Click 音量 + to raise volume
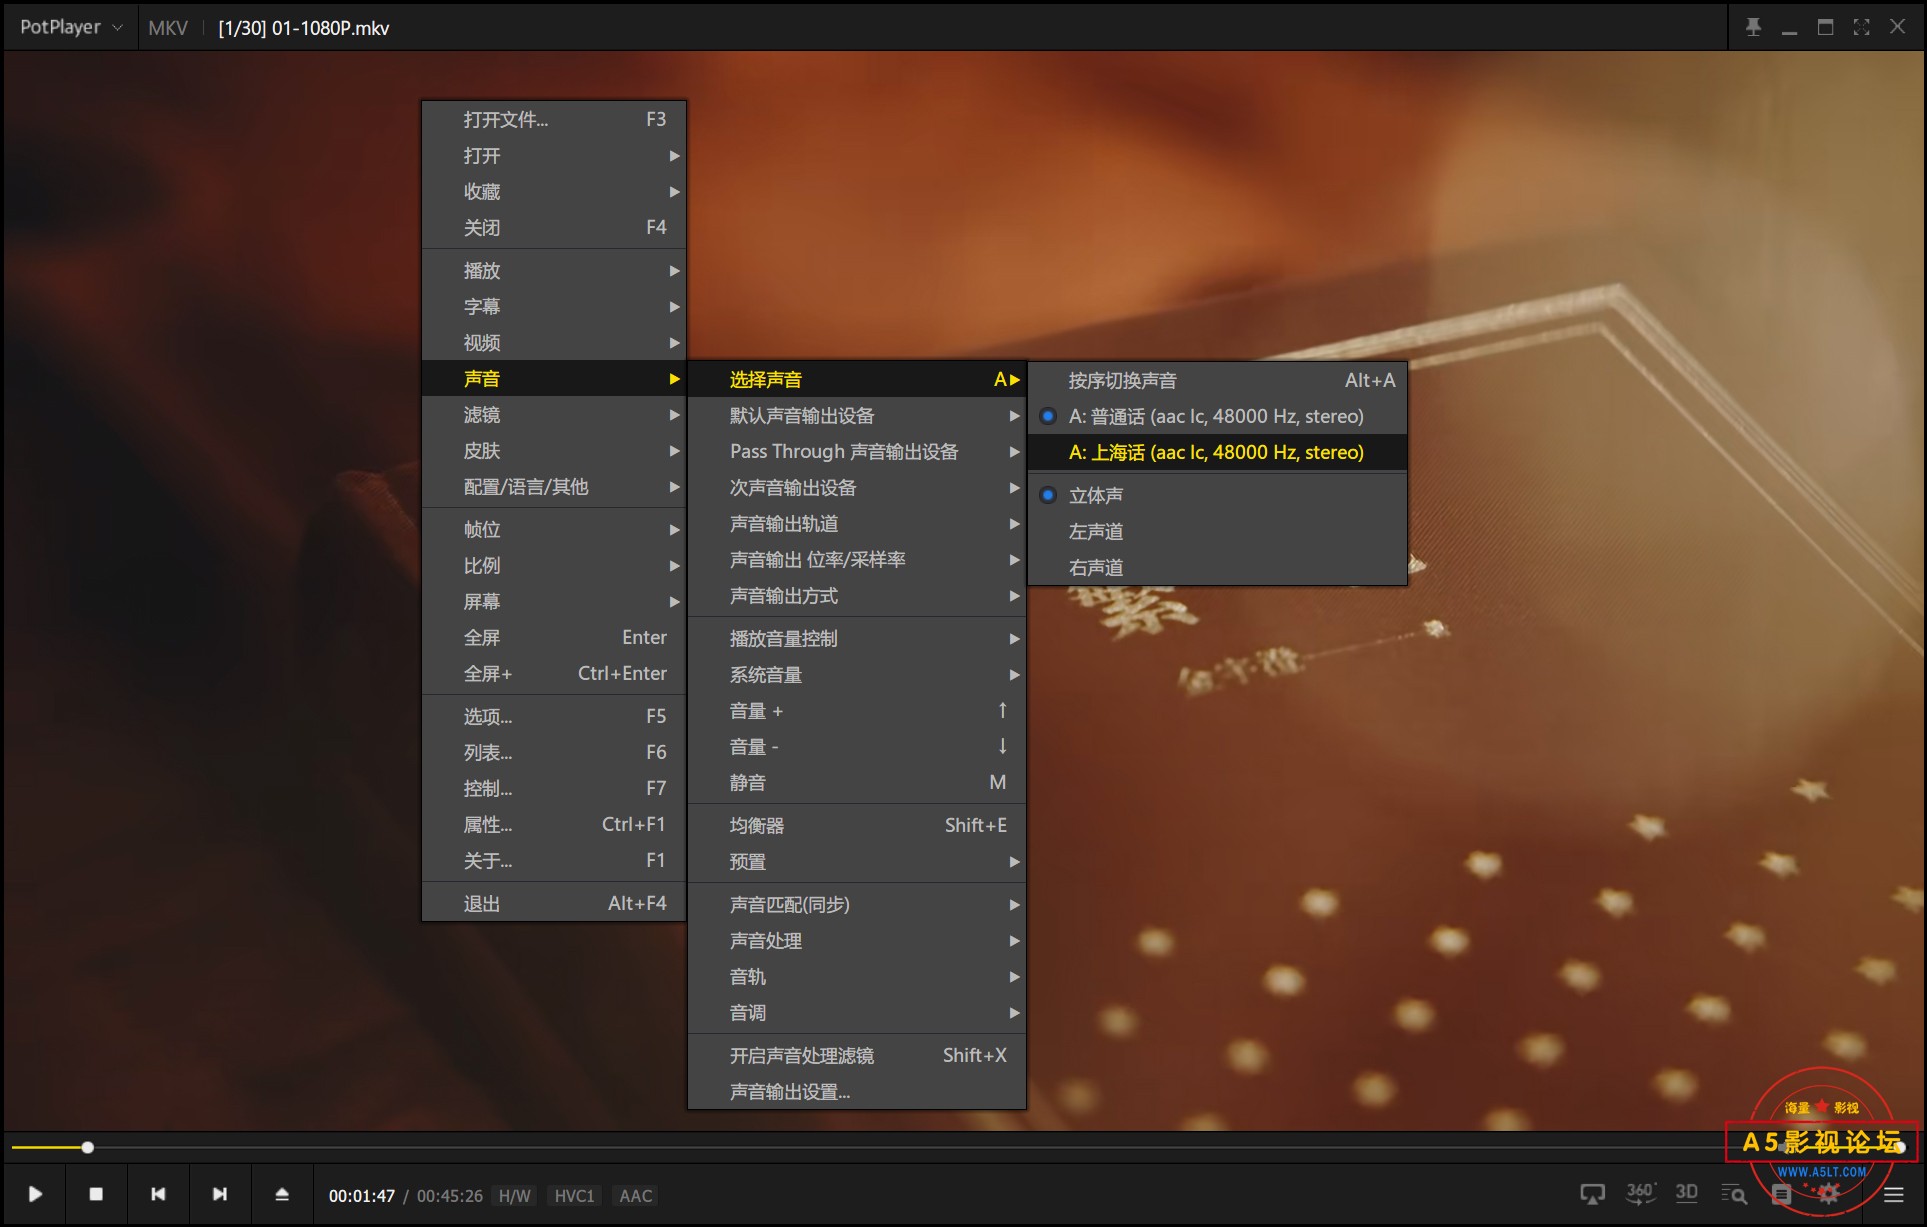 857,710
